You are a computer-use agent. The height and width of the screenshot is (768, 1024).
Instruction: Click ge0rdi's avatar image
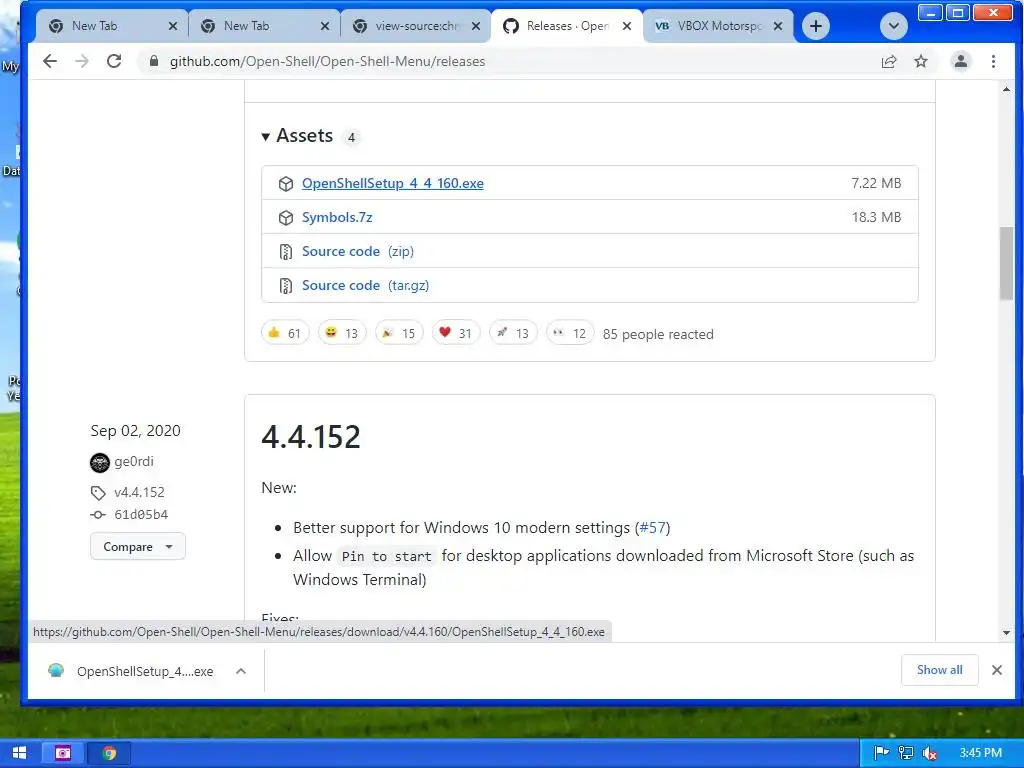tap(99, 462)
